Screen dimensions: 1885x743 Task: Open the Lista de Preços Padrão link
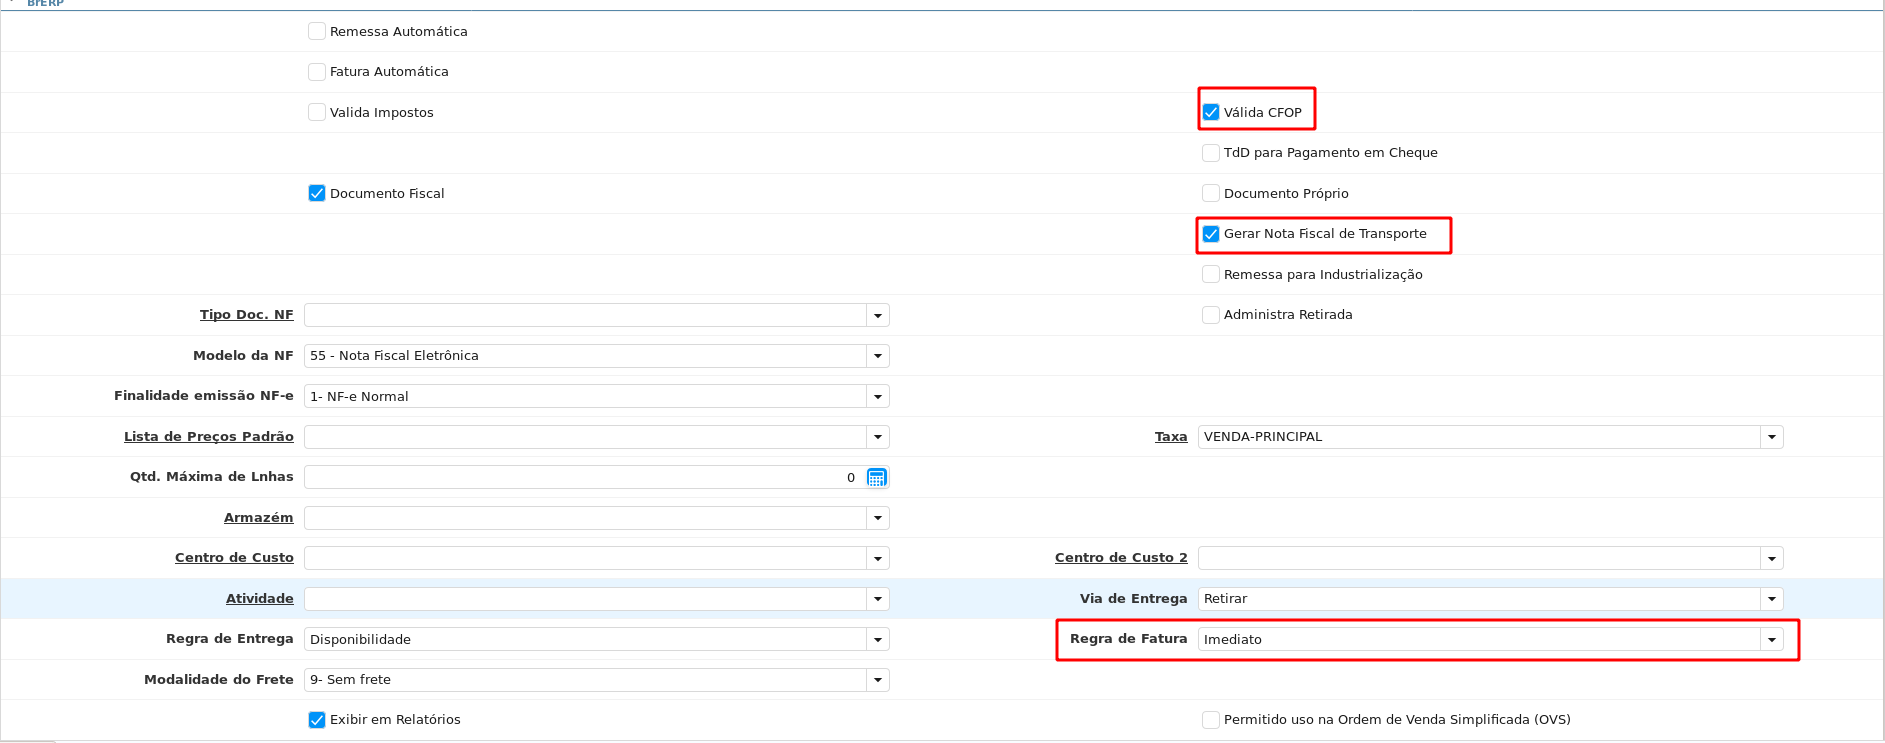[208, 437]
